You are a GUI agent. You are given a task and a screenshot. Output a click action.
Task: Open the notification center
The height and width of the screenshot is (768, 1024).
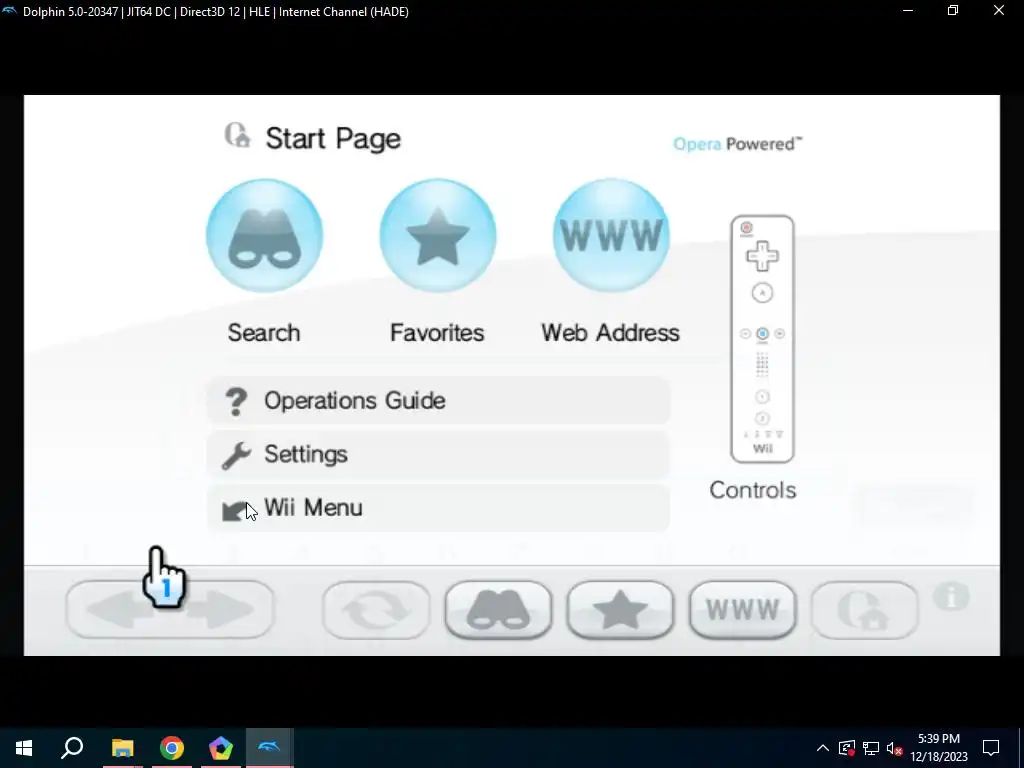pos(991,748)
